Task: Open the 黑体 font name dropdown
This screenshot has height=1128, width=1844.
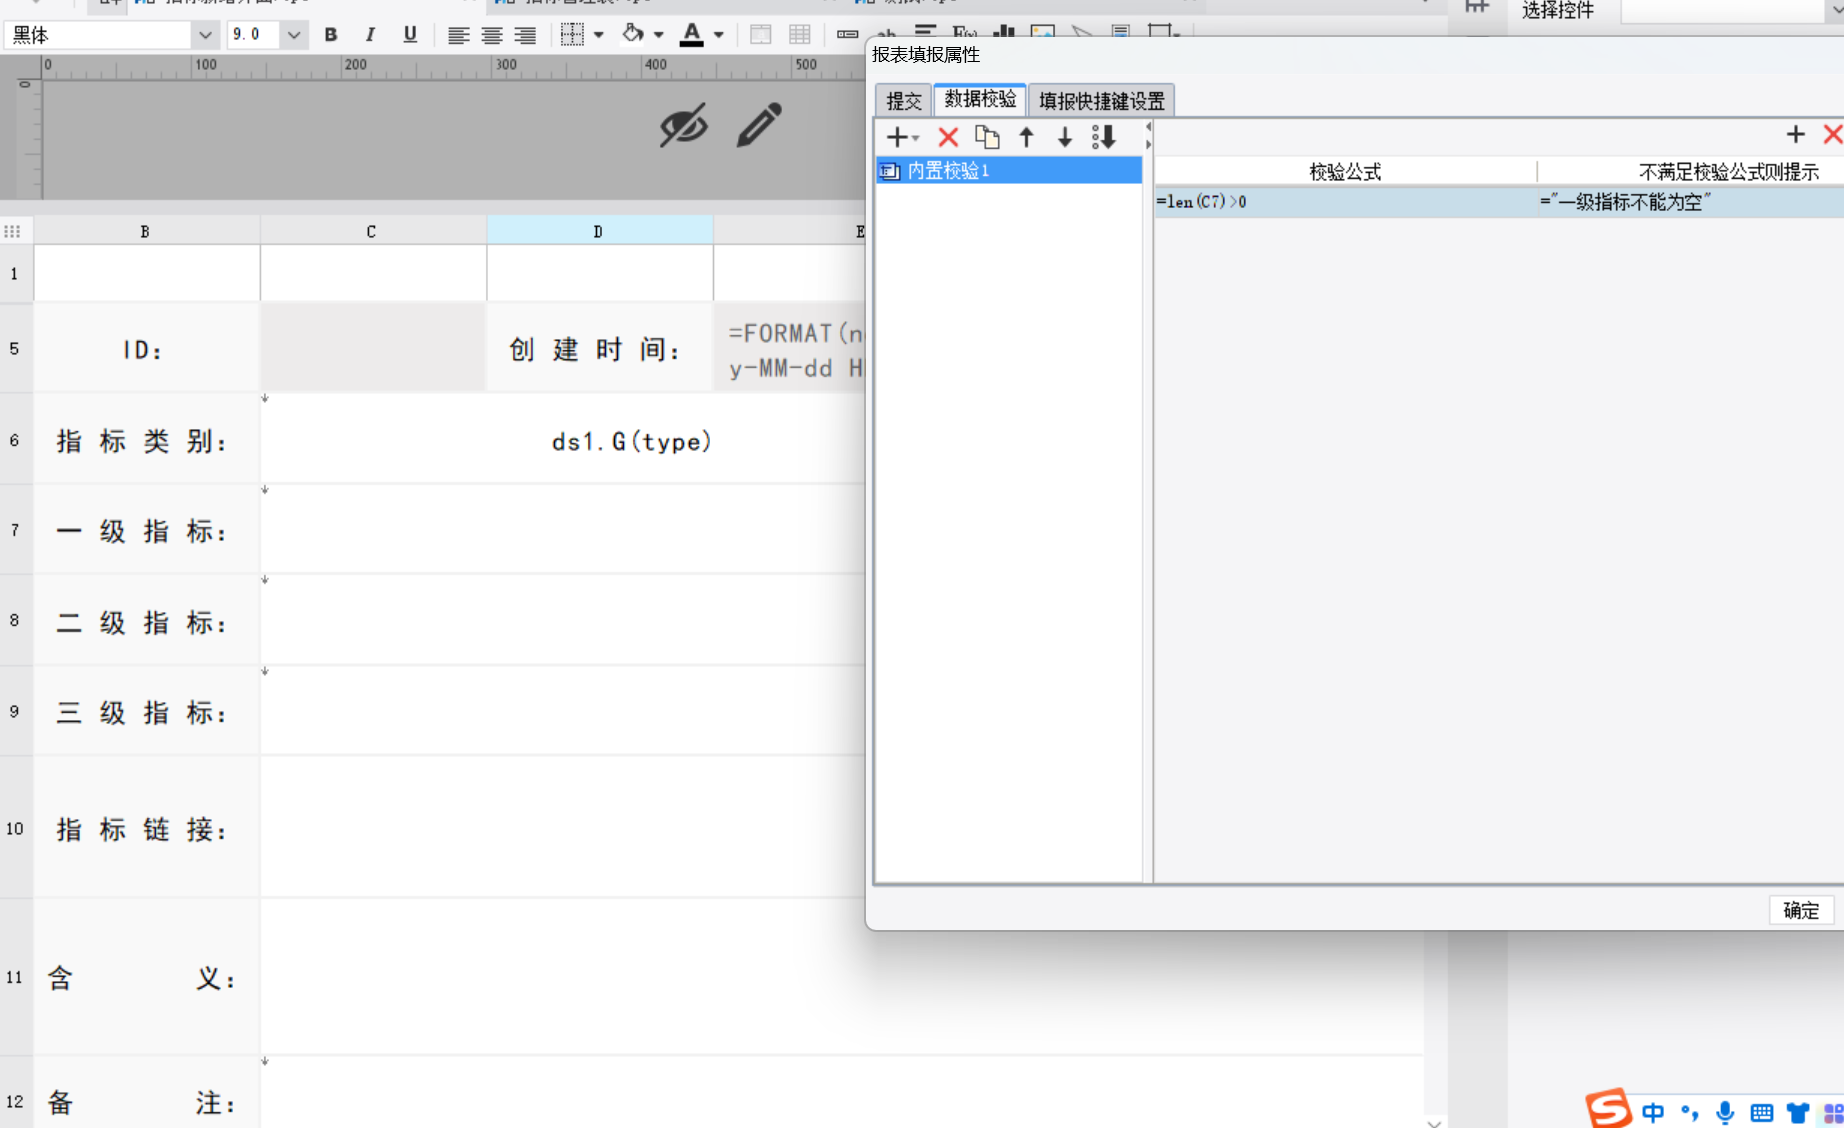Action: click(205, 35)
